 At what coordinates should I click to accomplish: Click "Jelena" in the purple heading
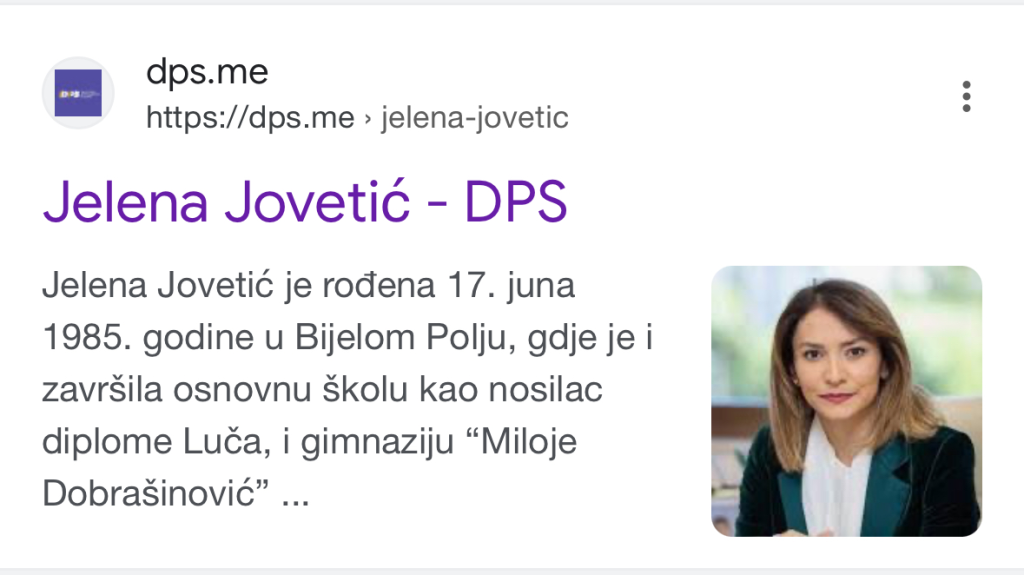pyautogui.click(x=125, y=202)
